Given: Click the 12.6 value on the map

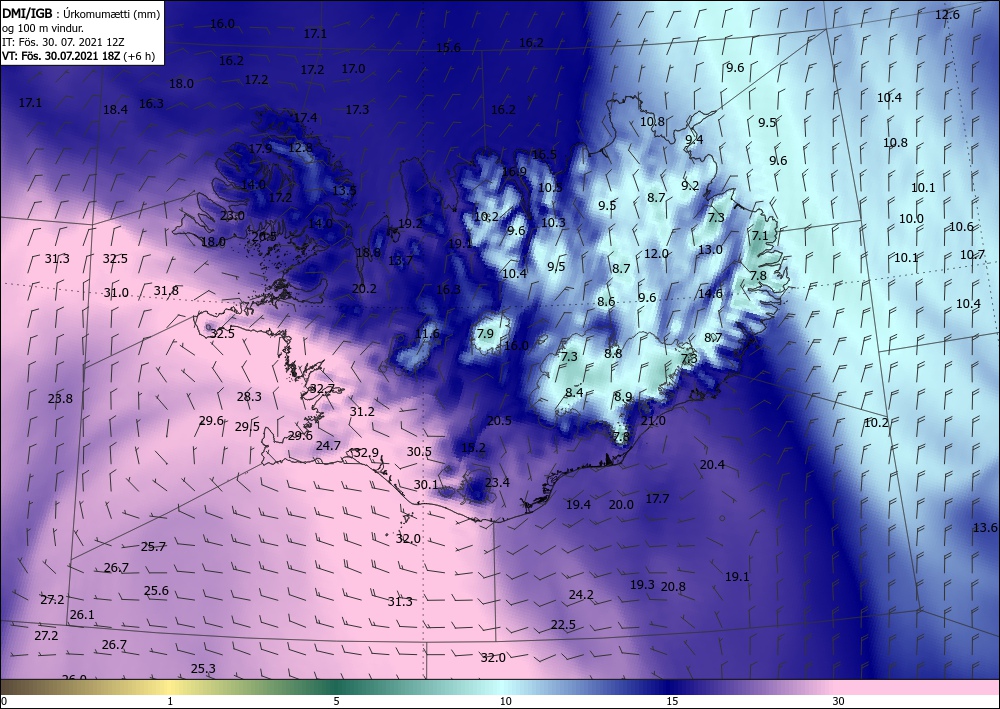Looking at the screenshot, I should 947,15.
